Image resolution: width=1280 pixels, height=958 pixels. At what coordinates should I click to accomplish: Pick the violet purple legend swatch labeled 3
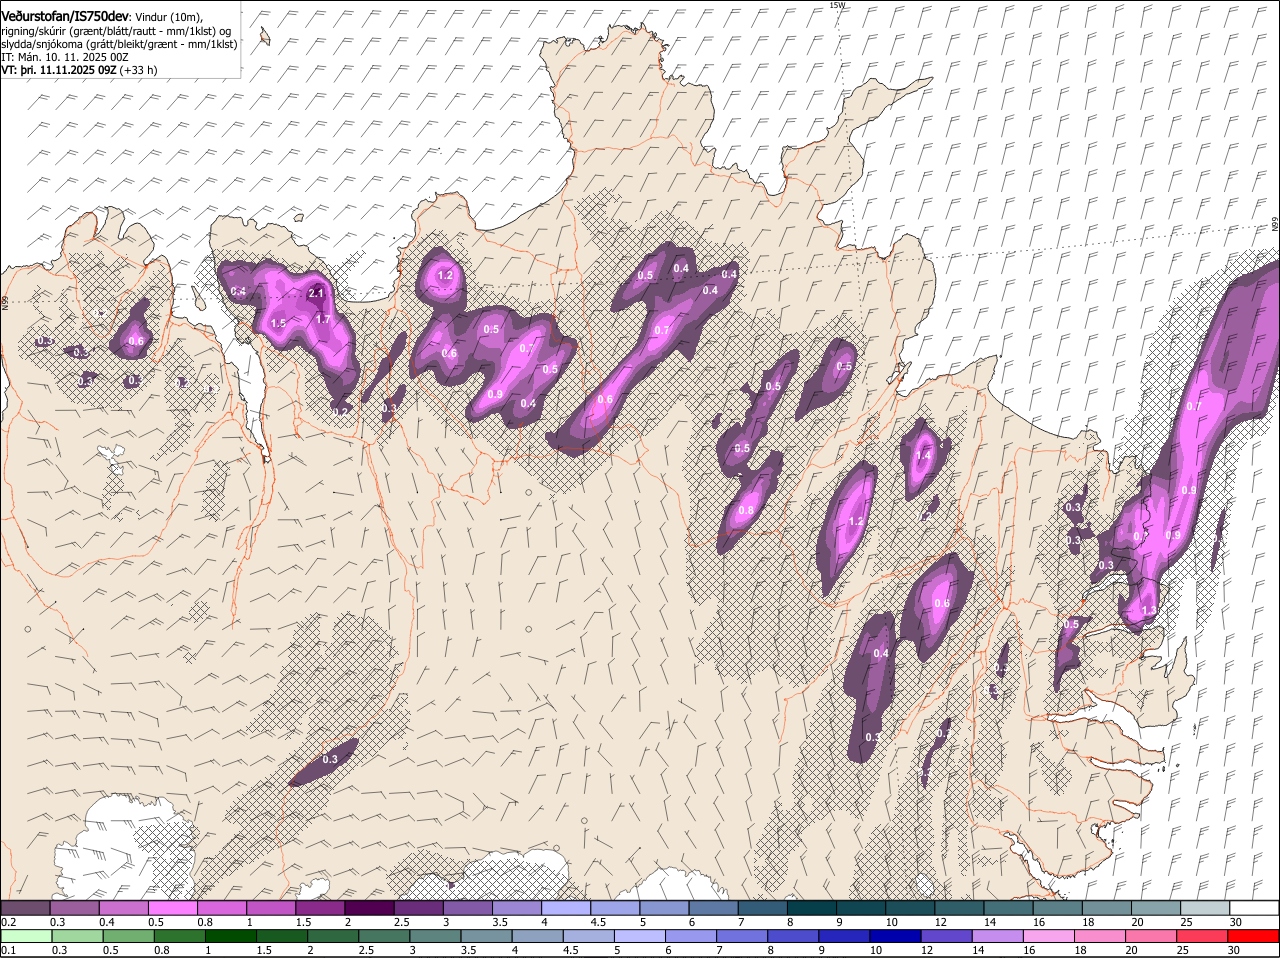(x=467, y=907)
